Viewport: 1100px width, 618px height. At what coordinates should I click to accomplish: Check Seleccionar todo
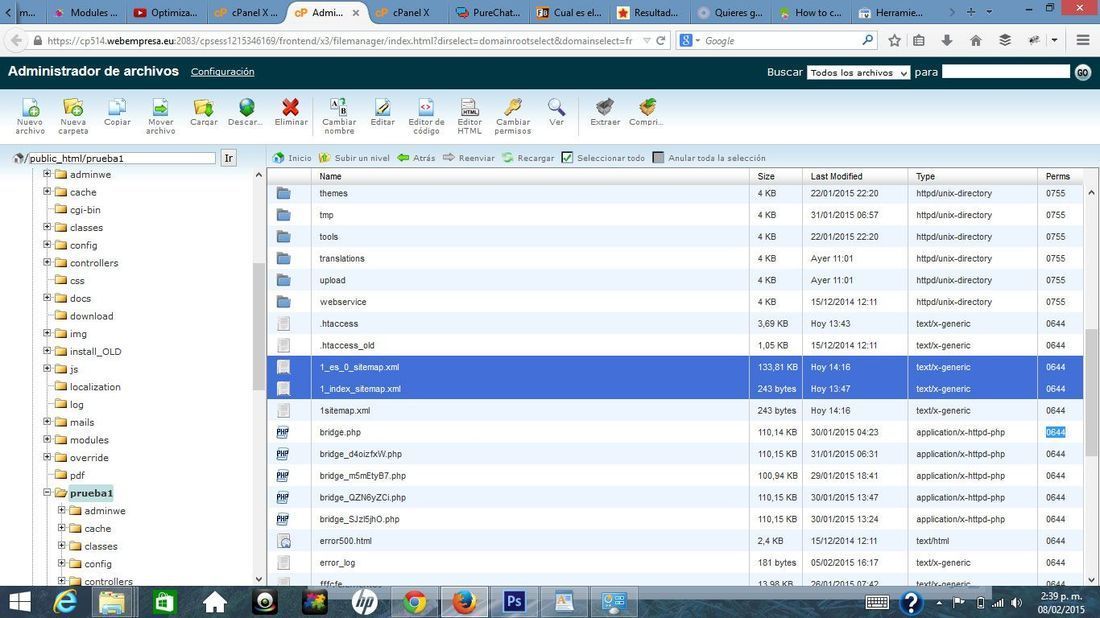[x=568, y=158]
